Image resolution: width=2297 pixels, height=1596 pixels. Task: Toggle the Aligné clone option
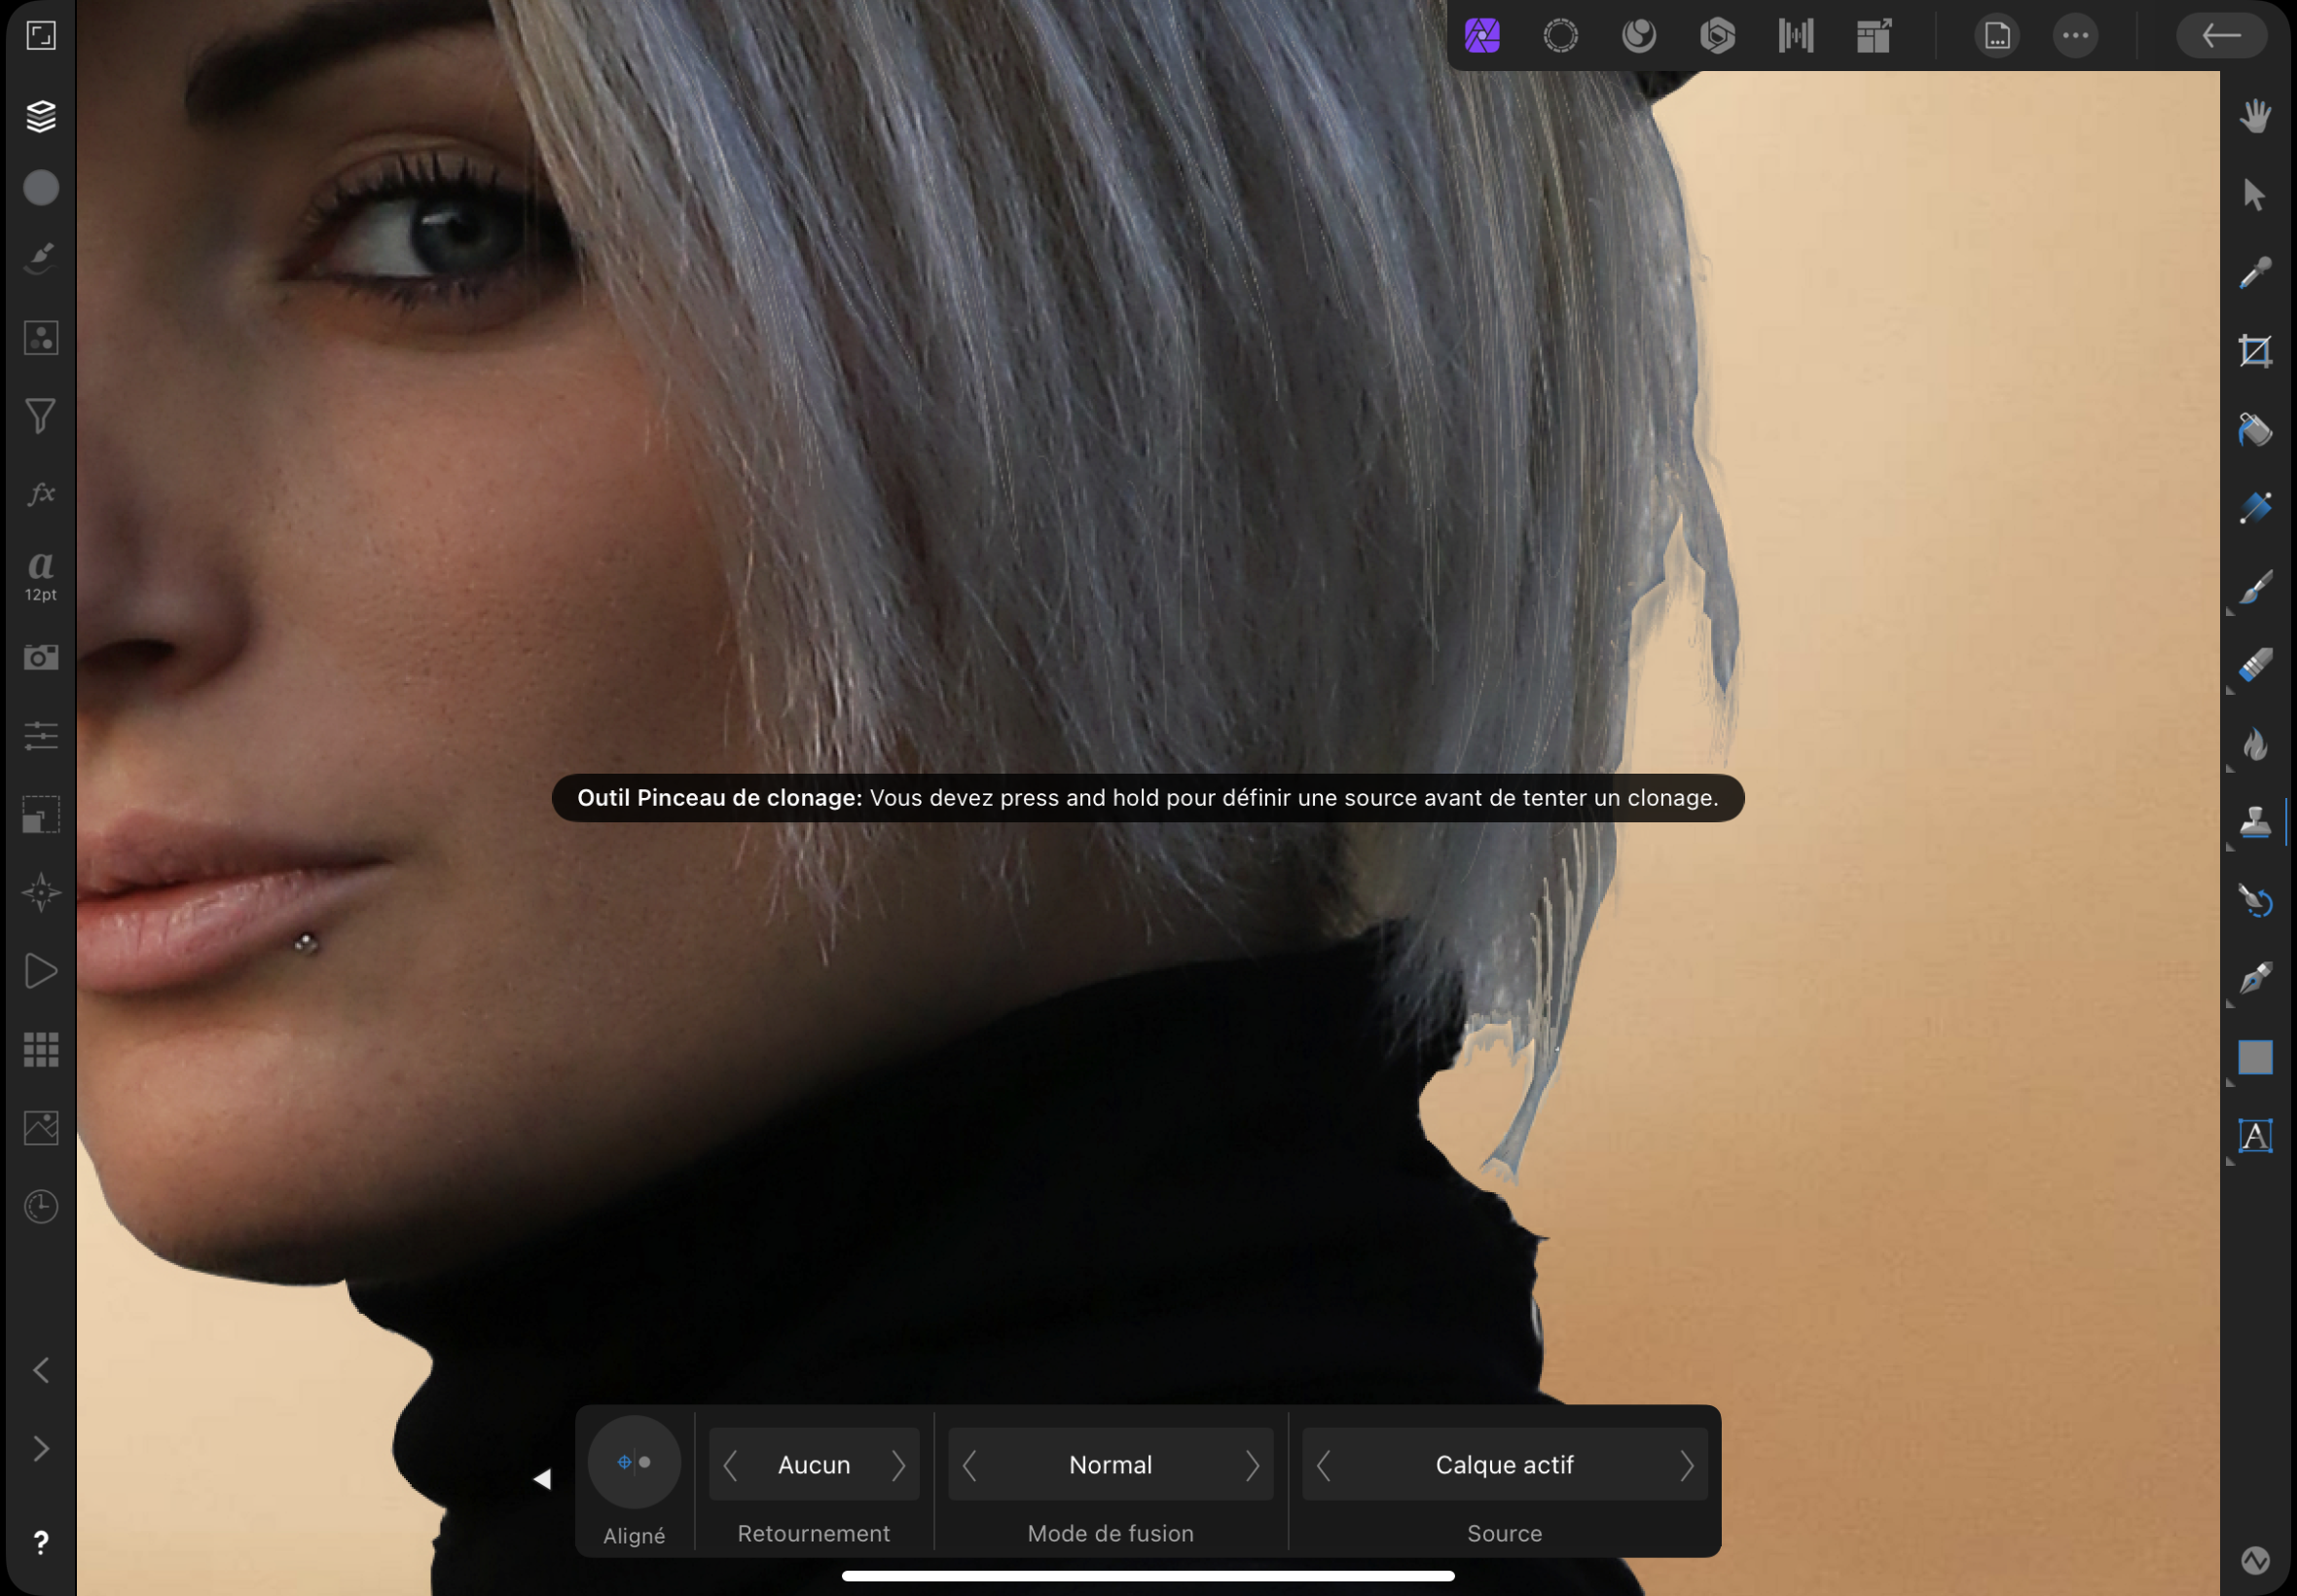coord(634,1462)
